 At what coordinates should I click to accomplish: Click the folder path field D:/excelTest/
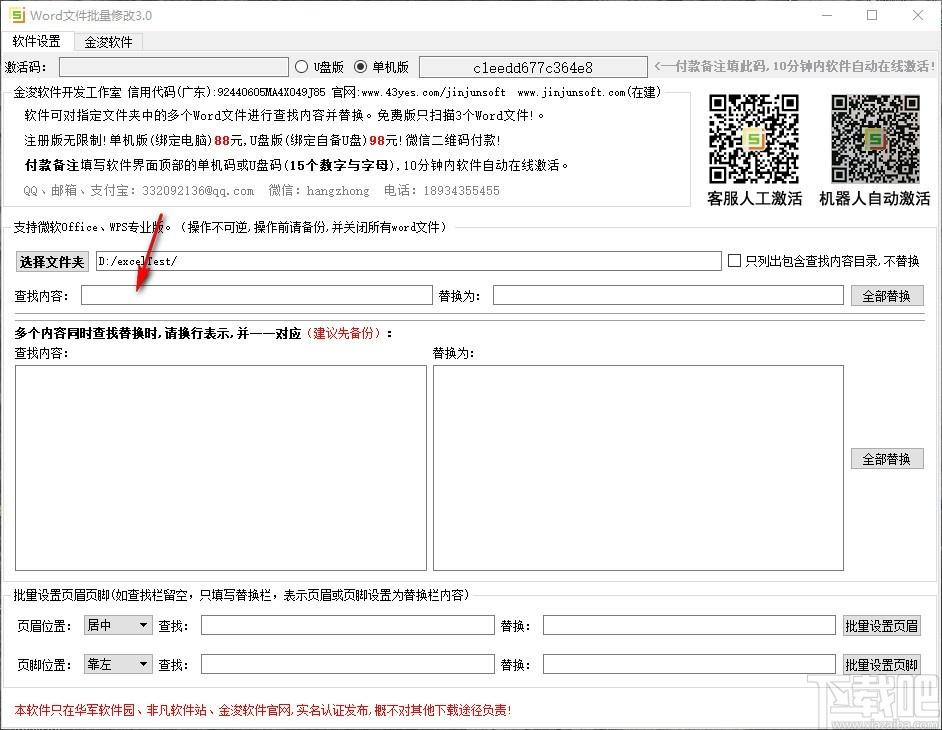(409, 261)
